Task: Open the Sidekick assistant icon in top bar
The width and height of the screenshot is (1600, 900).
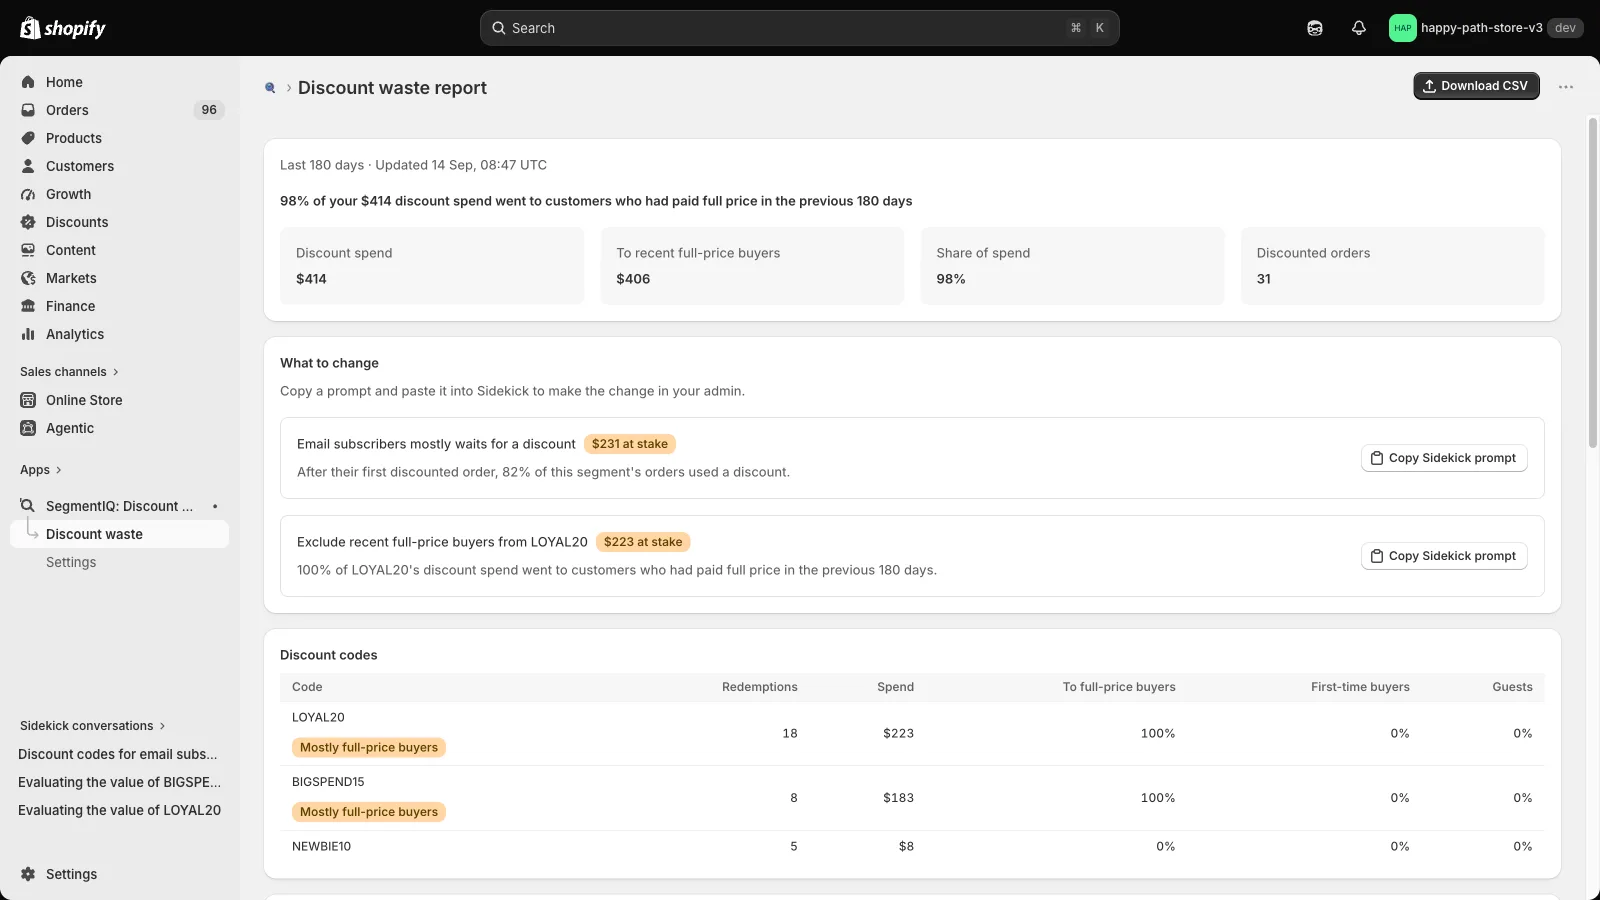Action: [x=1315, y=28]
